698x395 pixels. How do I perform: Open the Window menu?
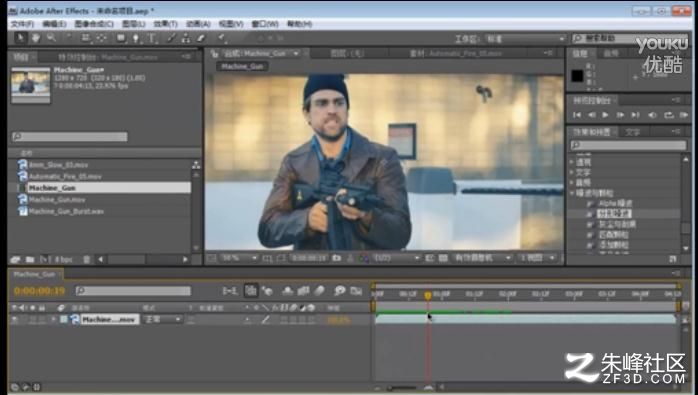coord(265,24)
